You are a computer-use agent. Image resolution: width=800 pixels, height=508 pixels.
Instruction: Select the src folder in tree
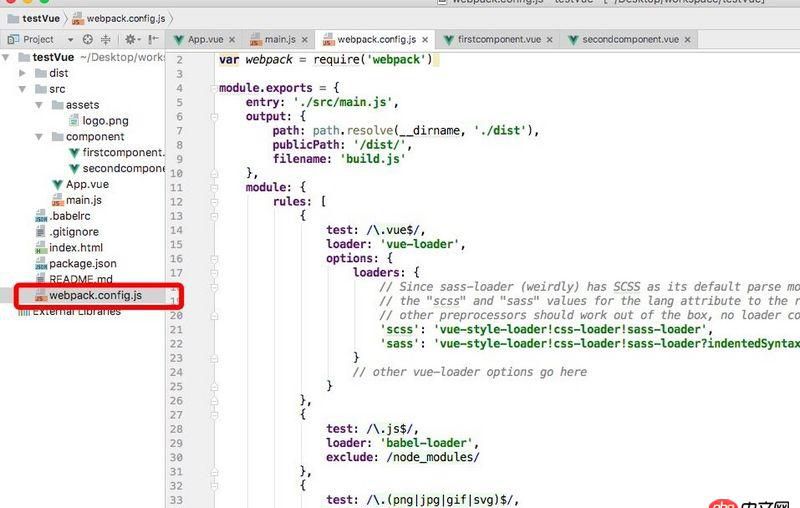pos(57,89)
